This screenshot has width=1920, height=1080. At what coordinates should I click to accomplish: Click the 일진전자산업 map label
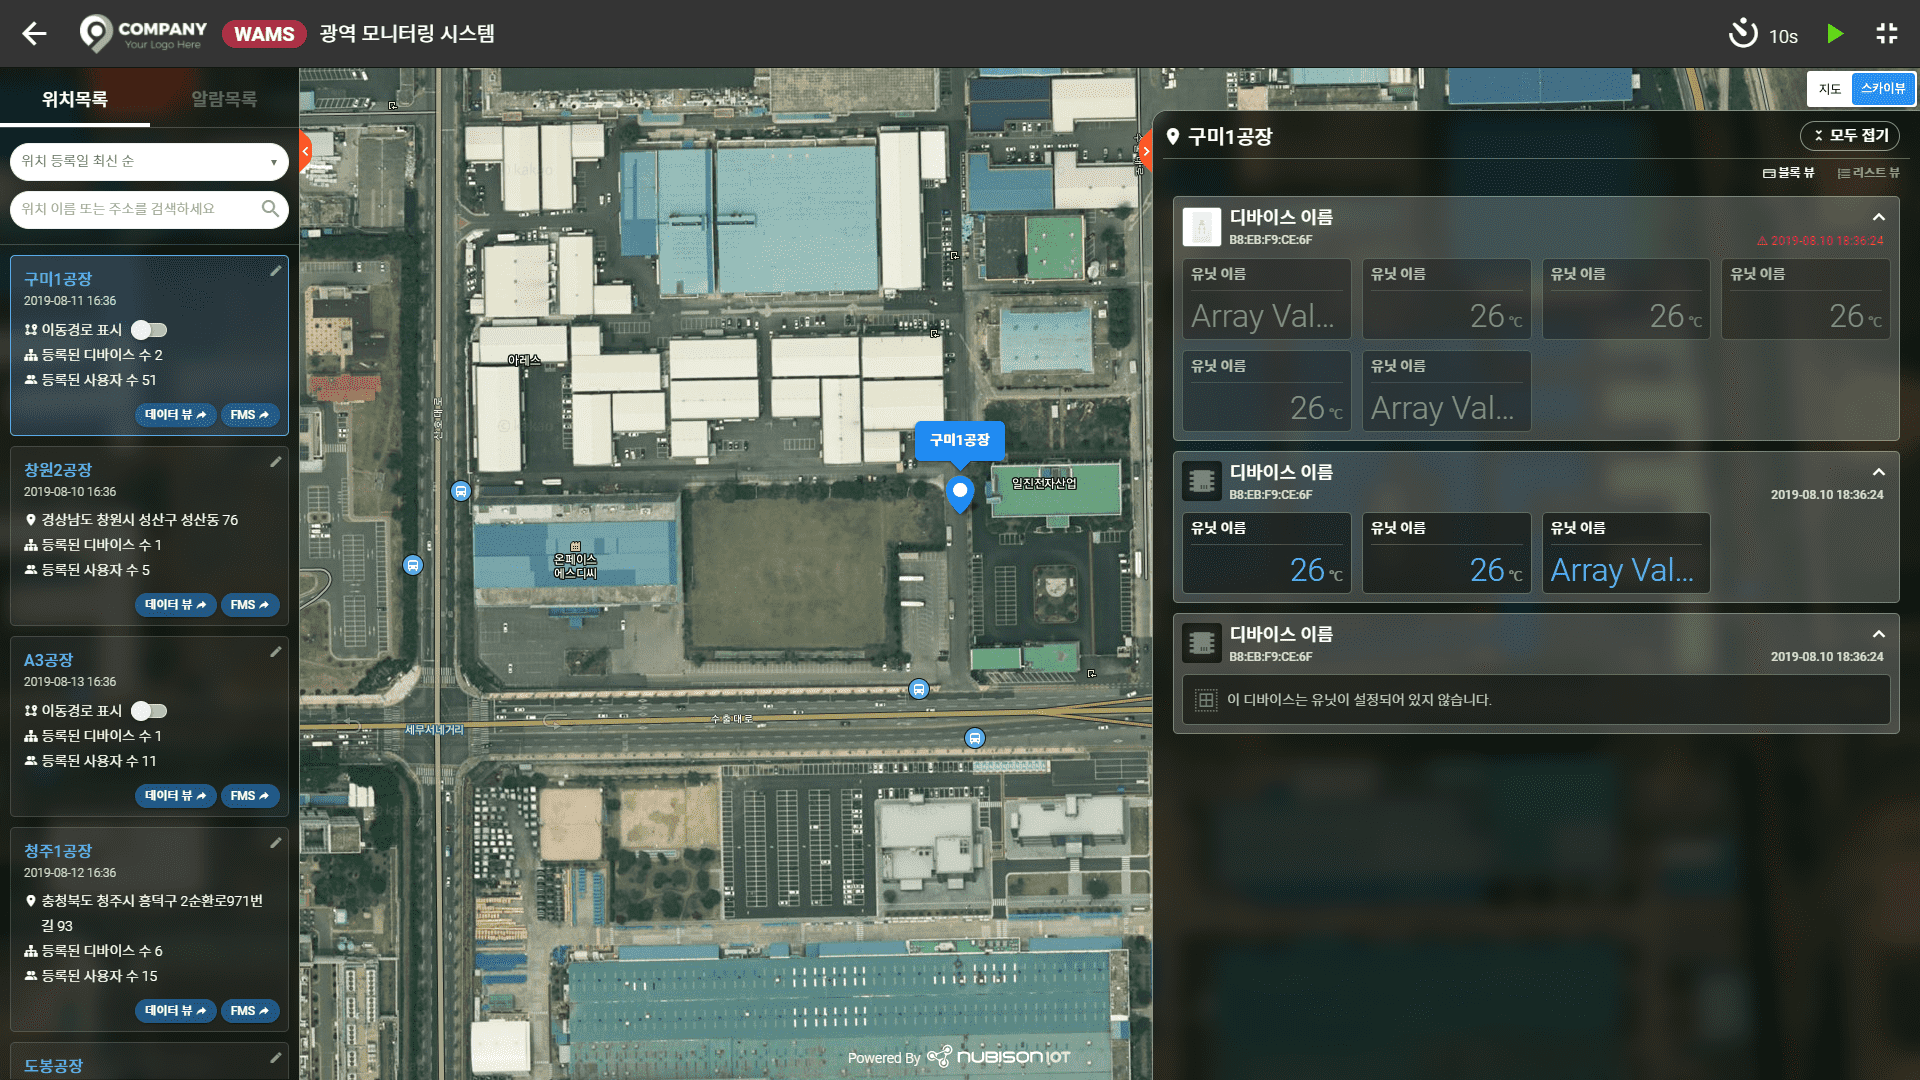coord(1044,484)
